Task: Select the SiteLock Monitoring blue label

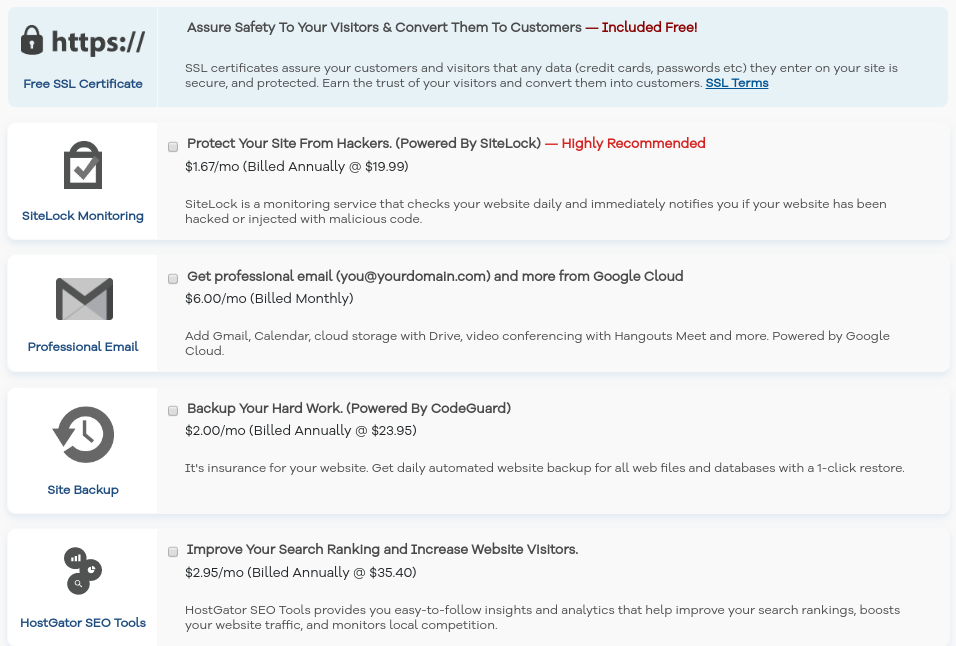Action: pyautogui.click(x=83, y=216)
